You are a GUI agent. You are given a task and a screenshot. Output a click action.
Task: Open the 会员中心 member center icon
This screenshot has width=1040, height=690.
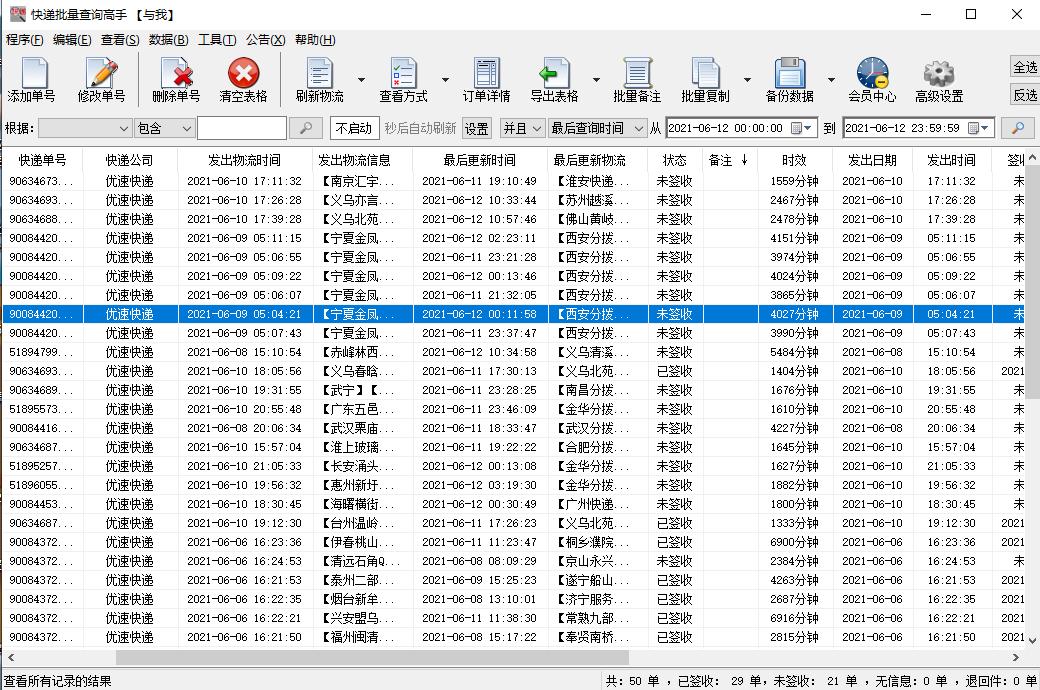coord(872,78)
